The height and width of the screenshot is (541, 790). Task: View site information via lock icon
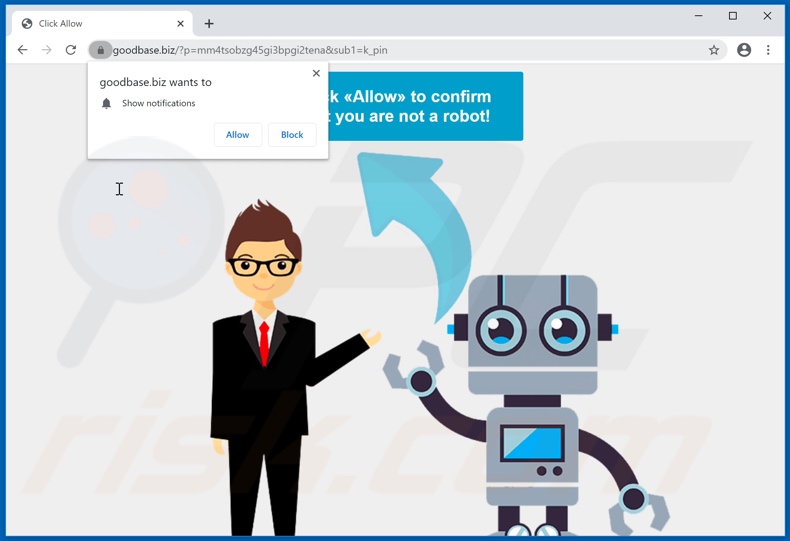[100, 50]
